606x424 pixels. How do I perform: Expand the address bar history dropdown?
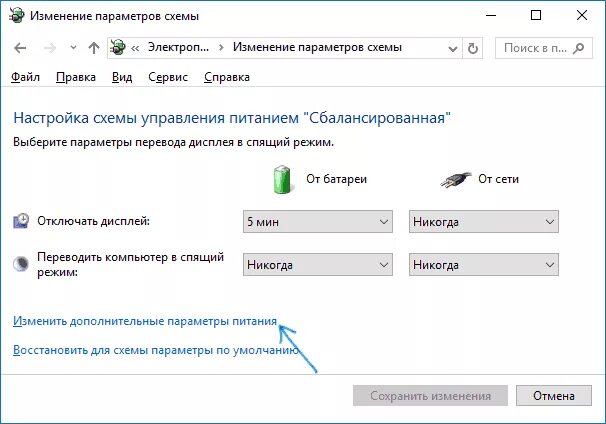pos(453,48)
